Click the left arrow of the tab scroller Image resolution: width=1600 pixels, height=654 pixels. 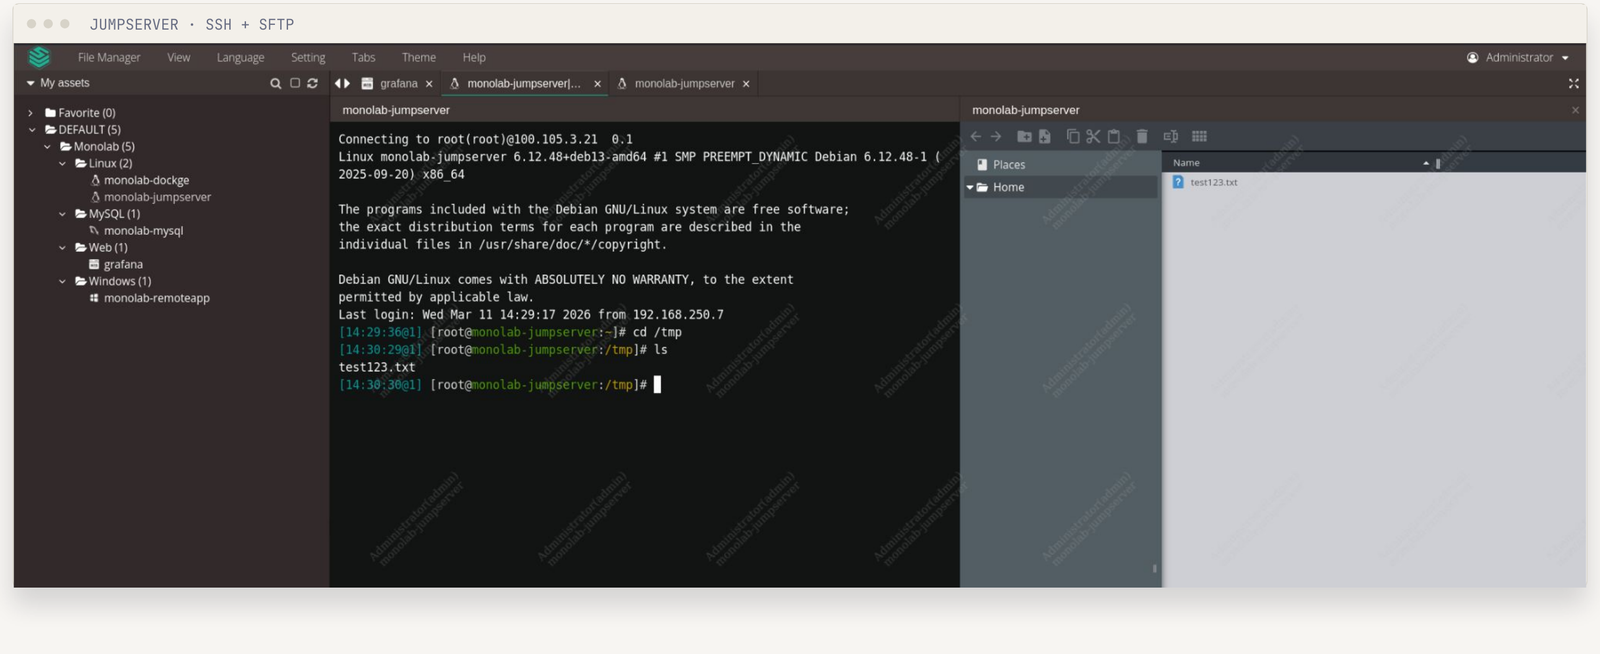click(338, 84)
